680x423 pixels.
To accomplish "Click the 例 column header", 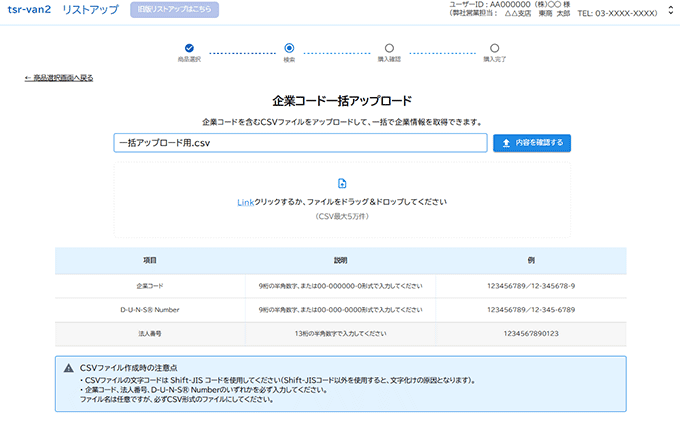I will tap(531, 260).
